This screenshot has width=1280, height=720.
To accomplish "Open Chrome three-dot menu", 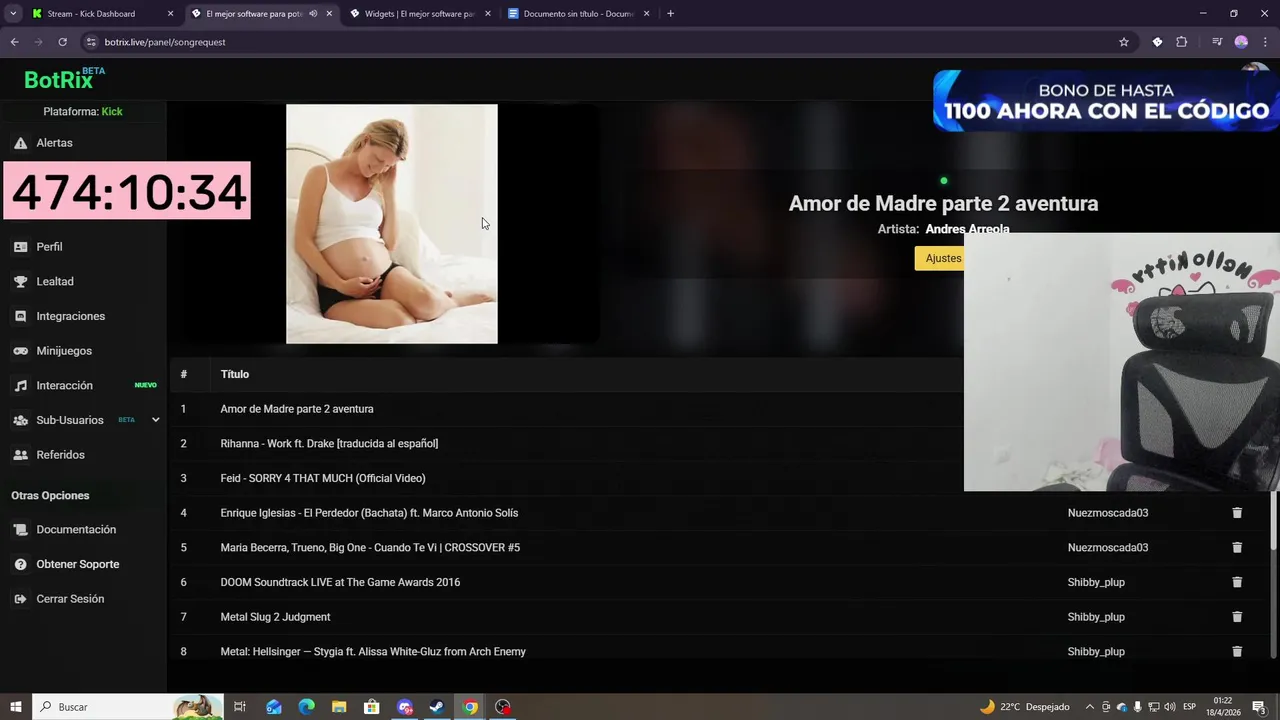I will (1264, 42).
